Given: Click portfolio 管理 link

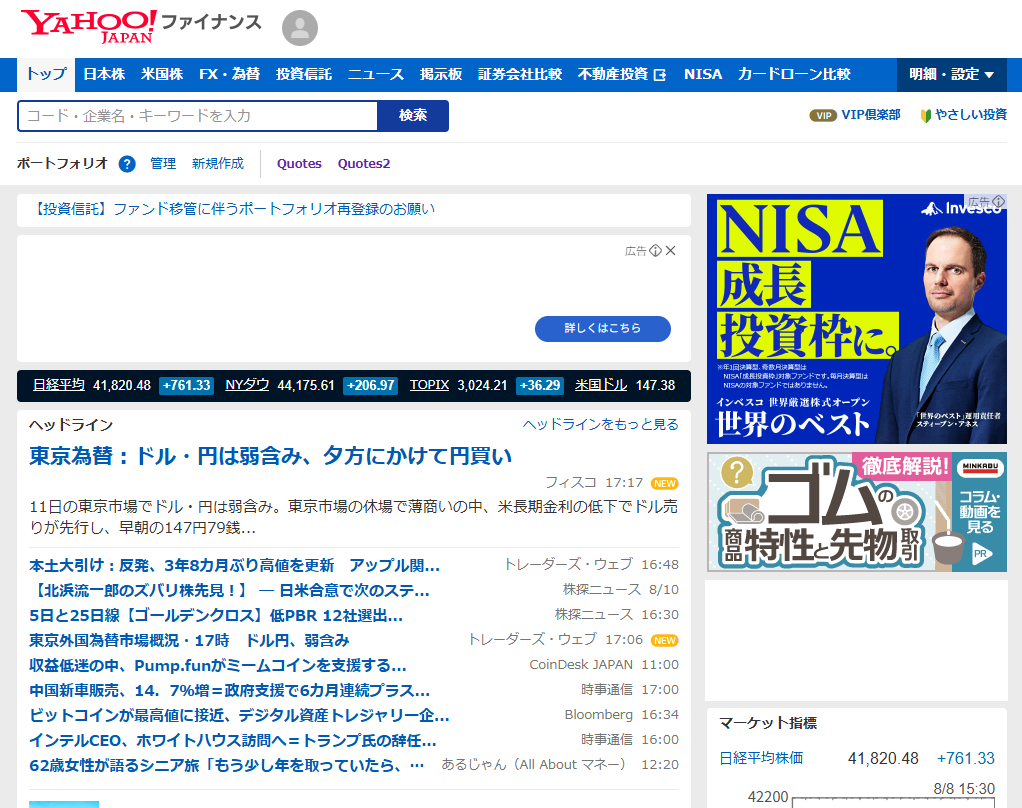Looking at the screenshot, I should pos(163,164).
